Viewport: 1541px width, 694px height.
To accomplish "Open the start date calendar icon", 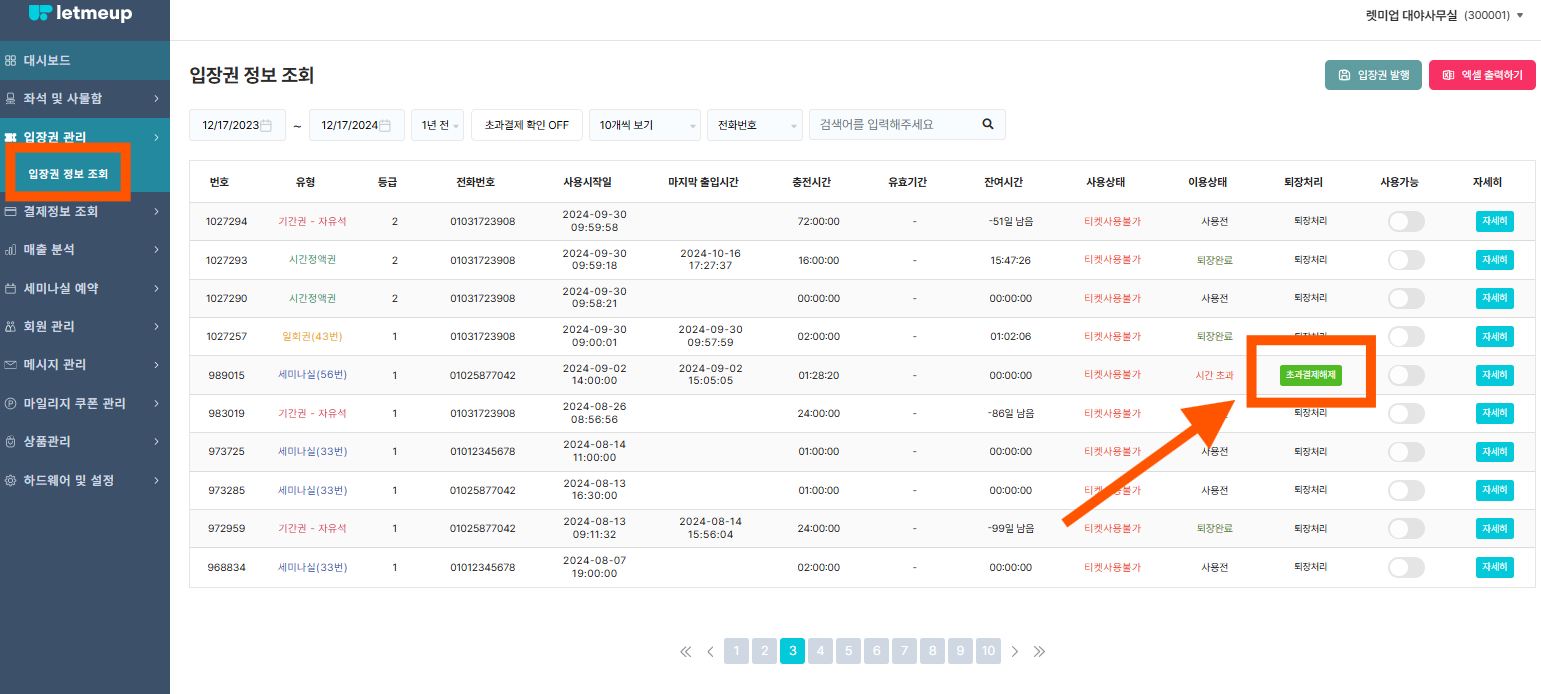I will coord(266,125).
